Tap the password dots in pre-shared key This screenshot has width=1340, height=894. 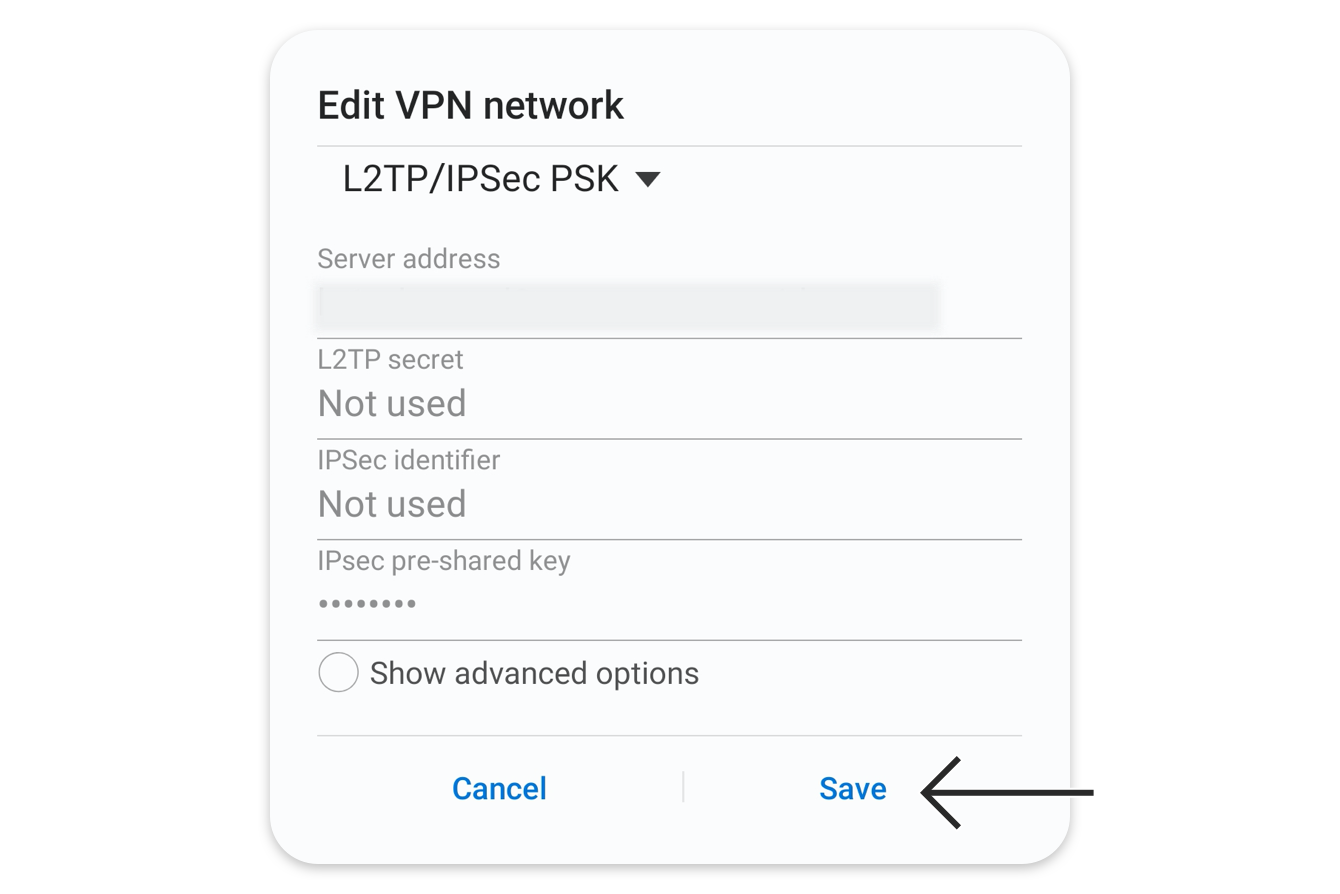[x=367, y=604]
